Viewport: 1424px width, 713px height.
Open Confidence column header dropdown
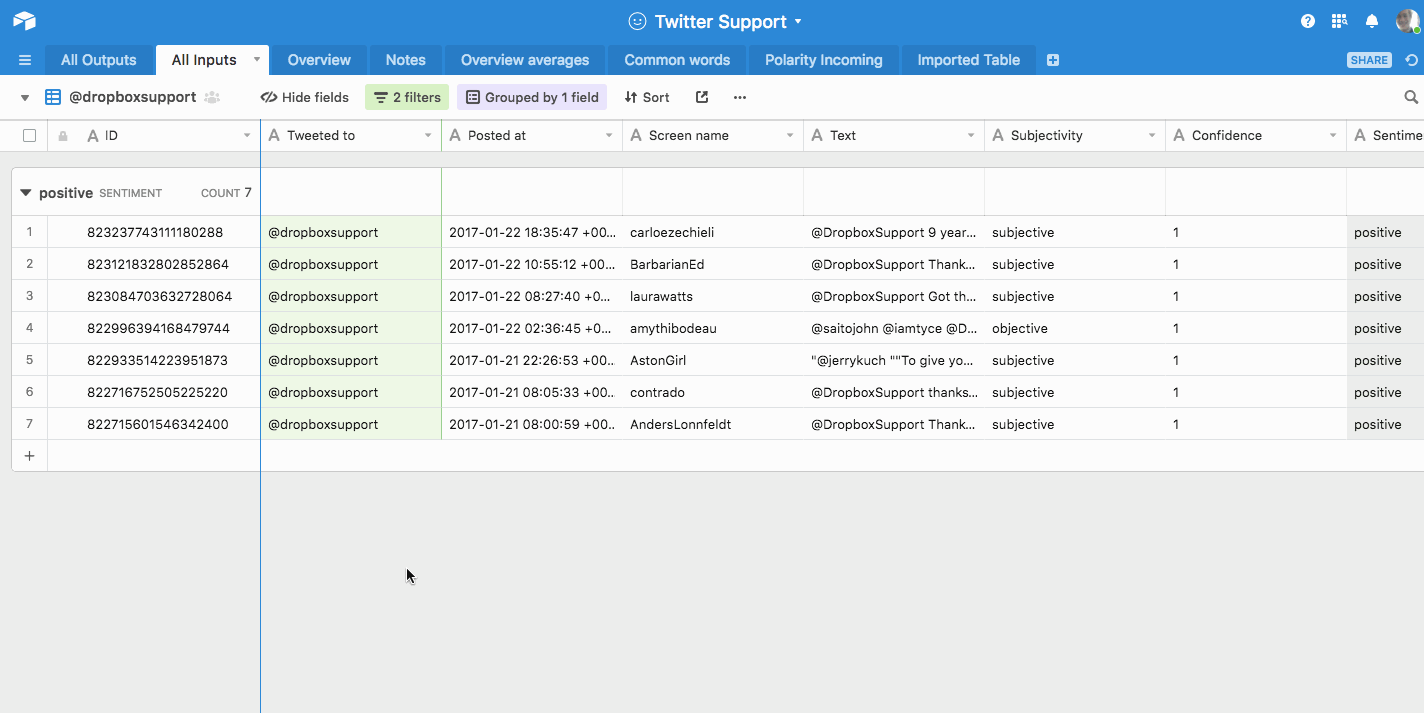coord(1333,136)
